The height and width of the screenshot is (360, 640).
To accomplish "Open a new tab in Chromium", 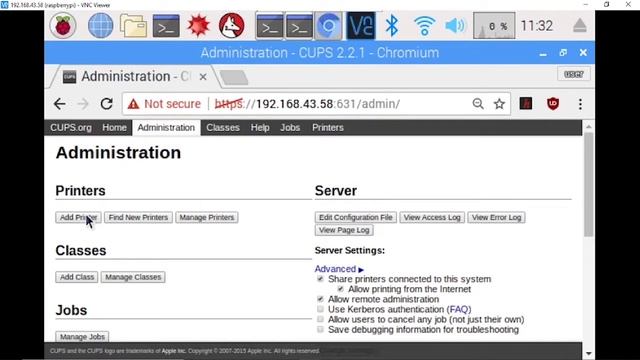I will tap(234, 77).
